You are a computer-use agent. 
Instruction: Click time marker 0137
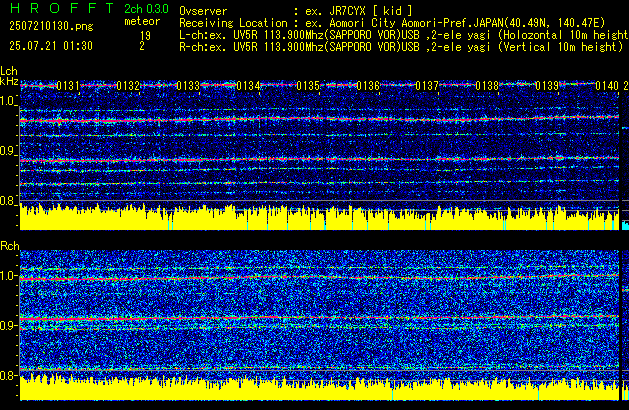click(427, 85)
